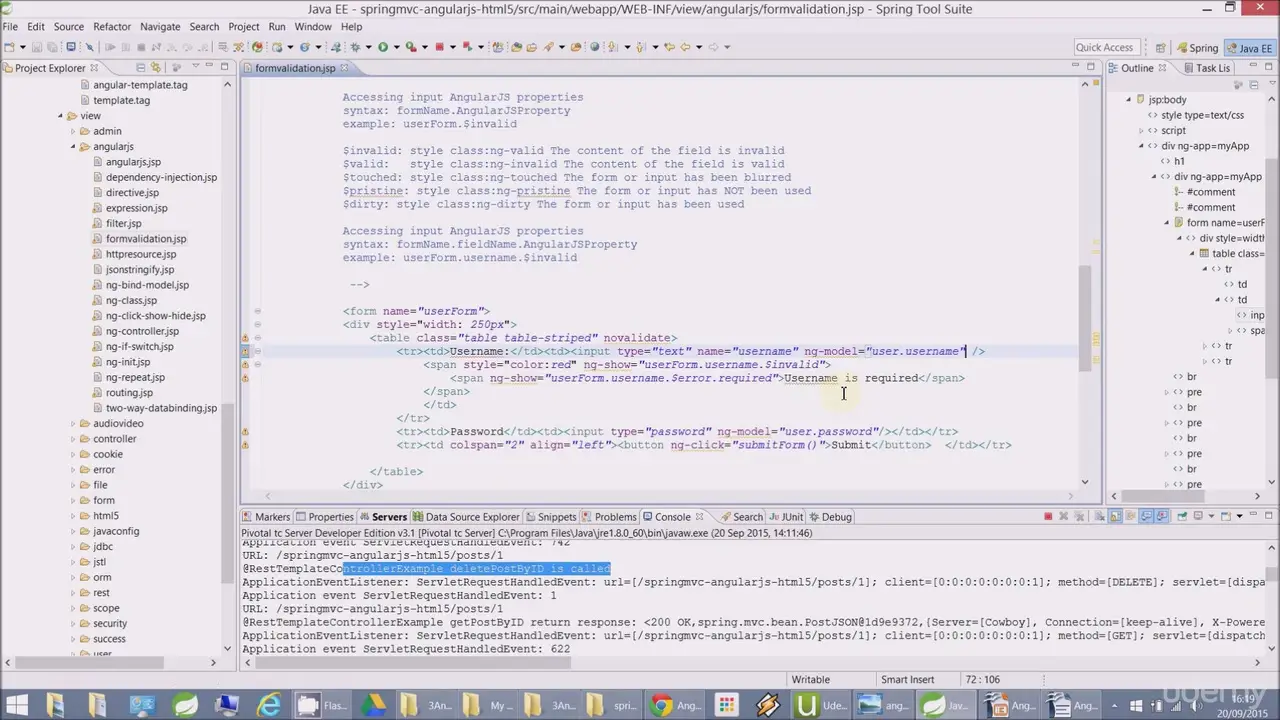Maximize the Console panel
Screen dimensions: 1280x720
[1268, 516]
